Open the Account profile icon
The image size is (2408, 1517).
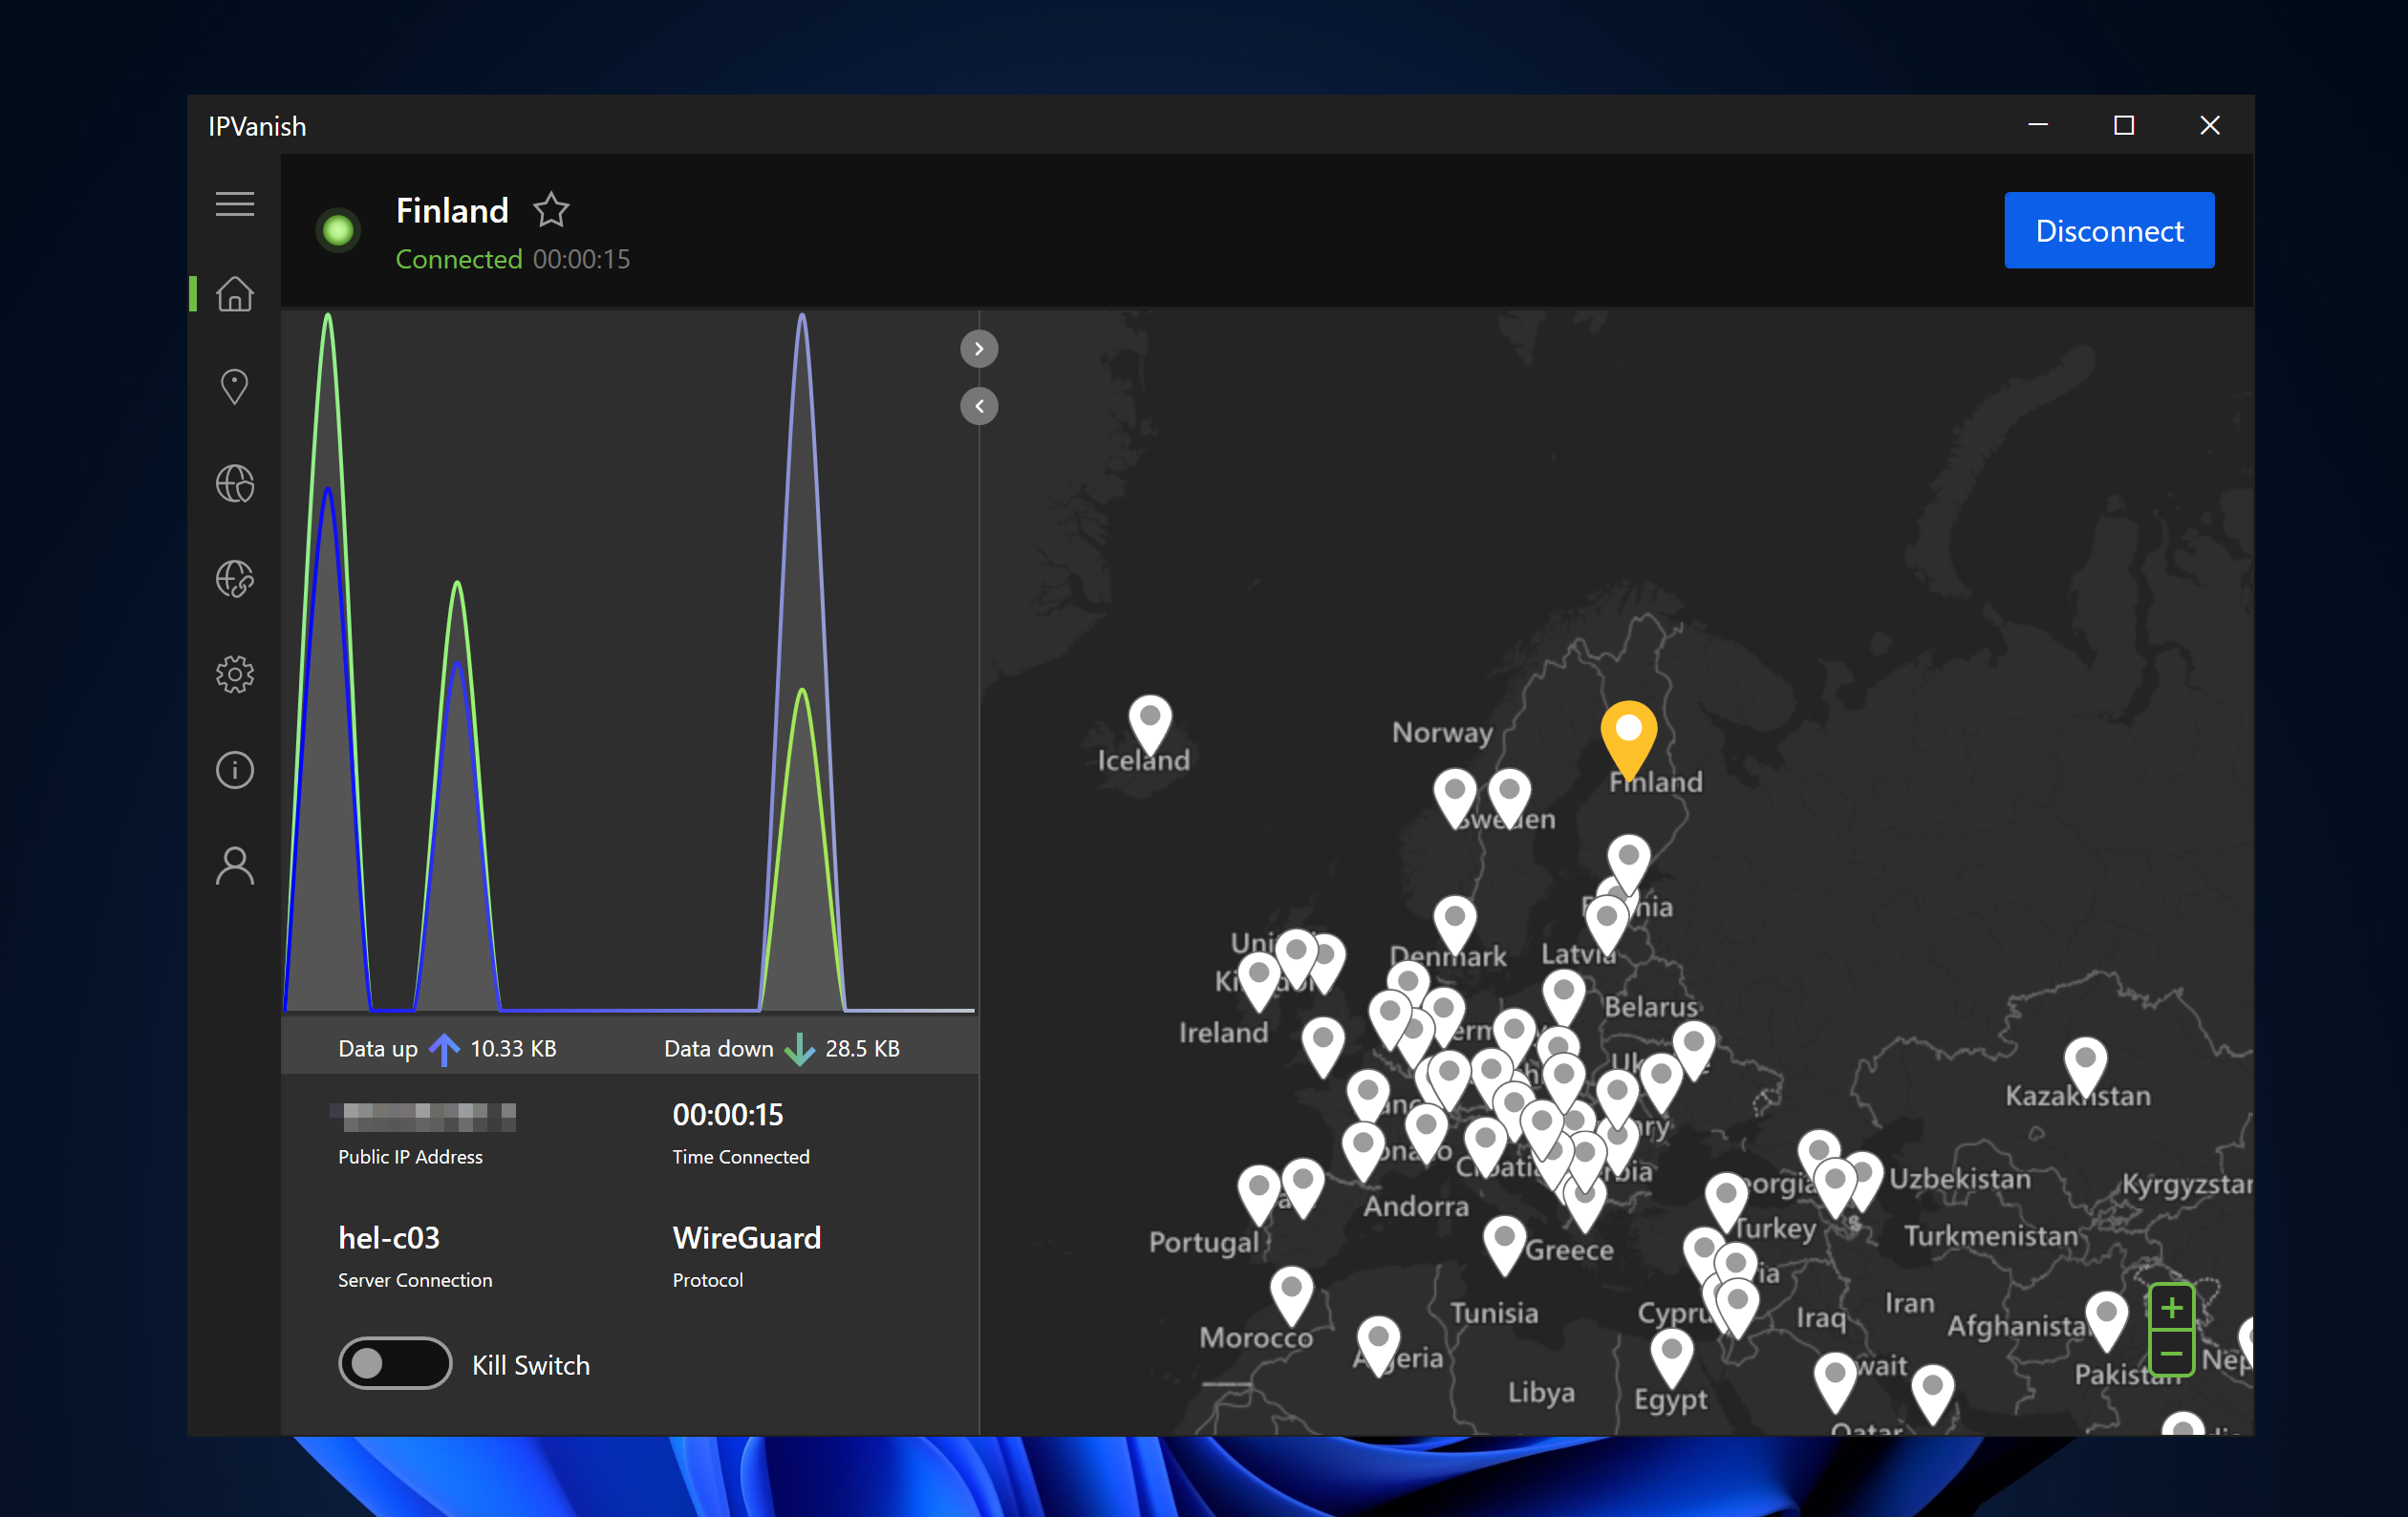point(235,866)
